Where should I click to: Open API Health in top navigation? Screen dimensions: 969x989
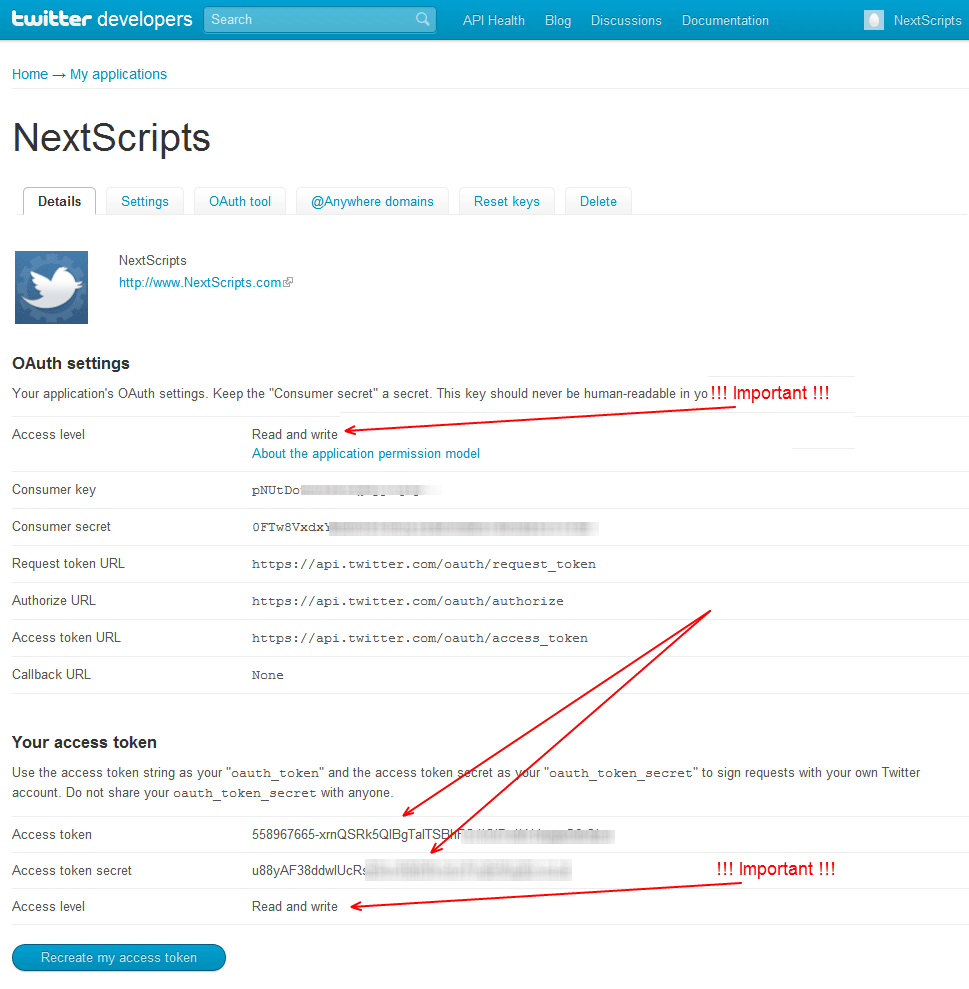(493, 20)
